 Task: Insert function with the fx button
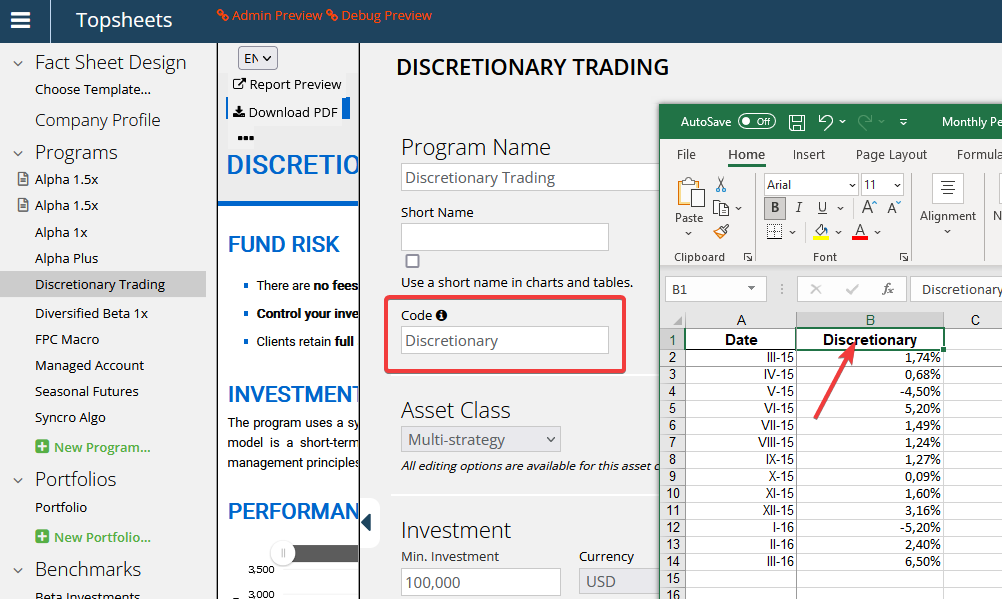point(888,290)
